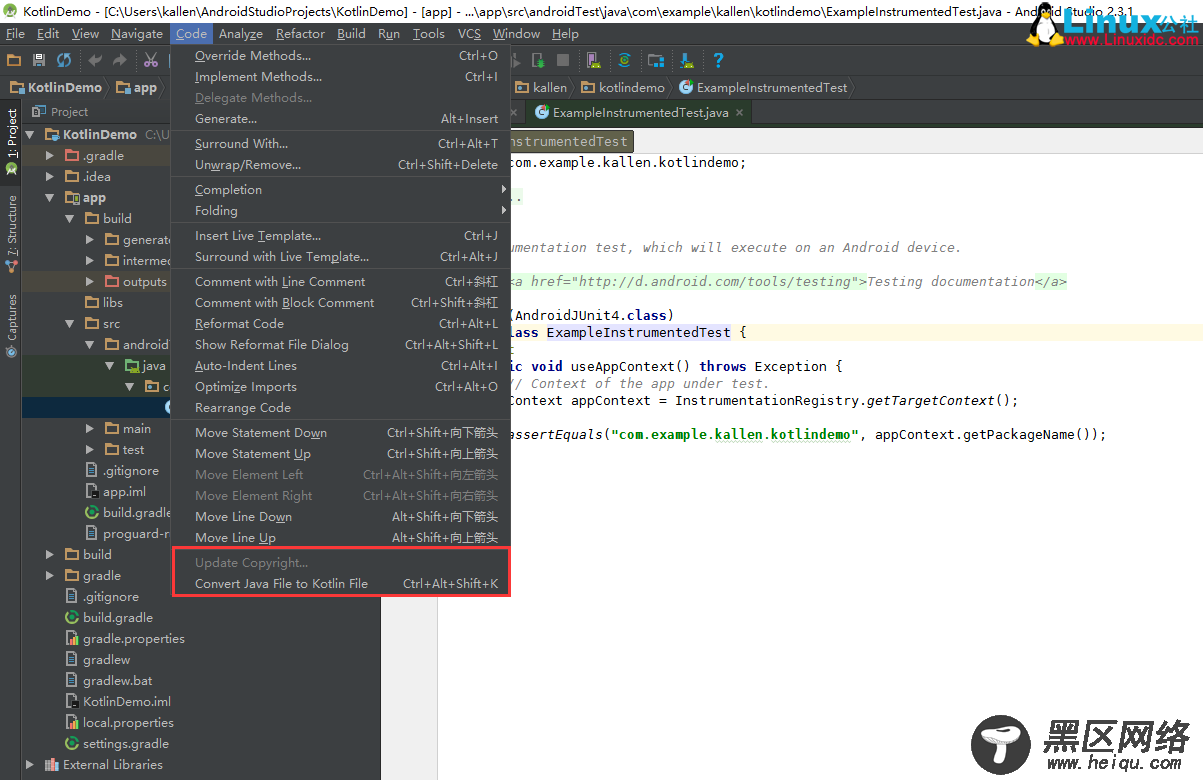Click the Synchronize toolbar icon
1203x780 pixels.
pyautogui.click(x=64, y=61)
